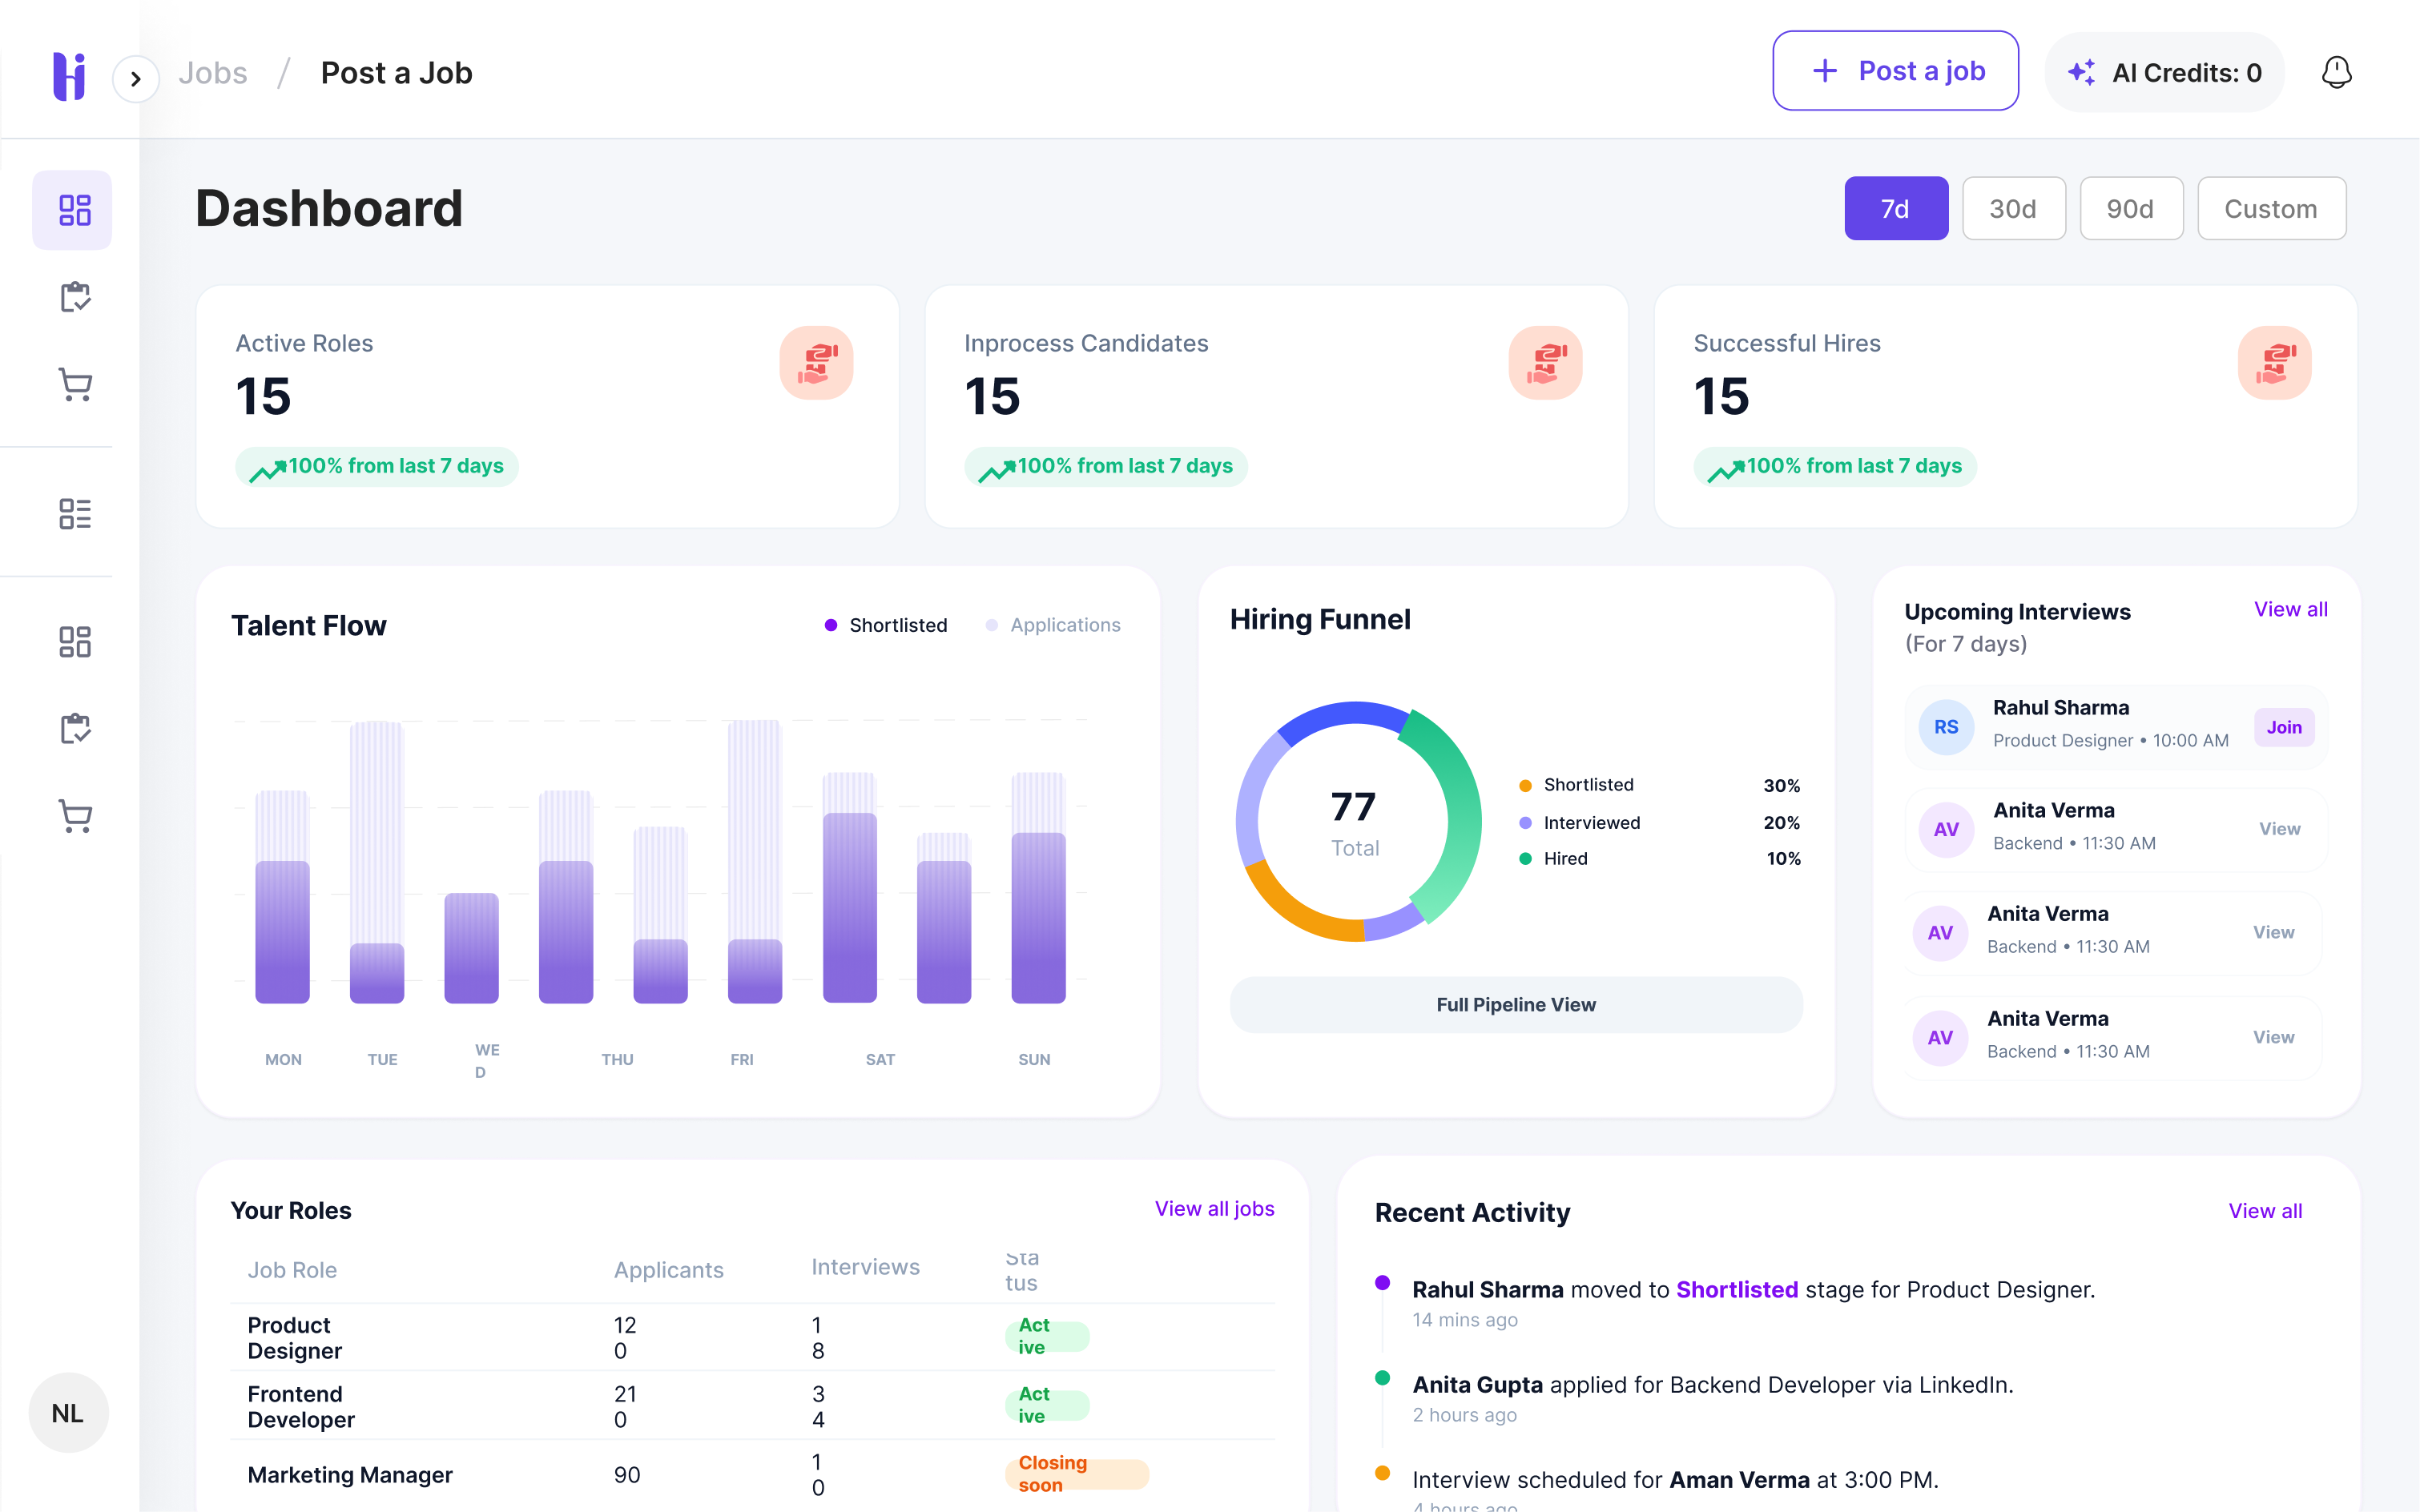Click the AI Credits sparkle icon
This screenshot has height=1512, width=2420.
pyautogui.click(x=2082, y=72)
